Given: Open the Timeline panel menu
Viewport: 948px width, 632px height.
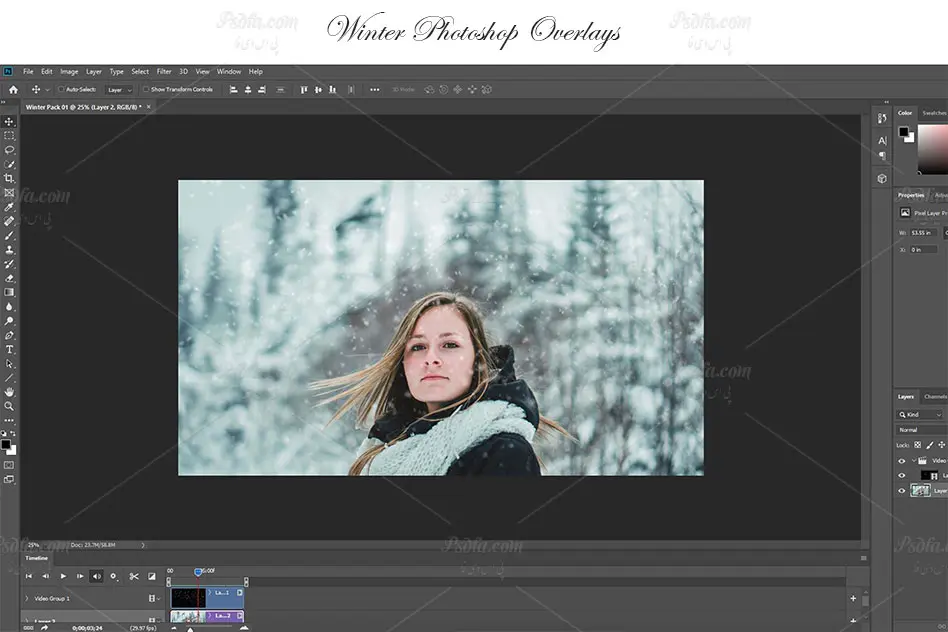Looking at the screenshot, I should (x=863, y=558).
